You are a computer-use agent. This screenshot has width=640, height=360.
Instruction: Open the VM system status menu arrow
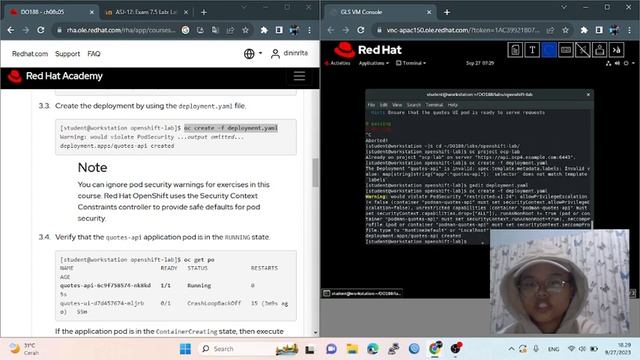pyautogui.click(x=633, y=63)
